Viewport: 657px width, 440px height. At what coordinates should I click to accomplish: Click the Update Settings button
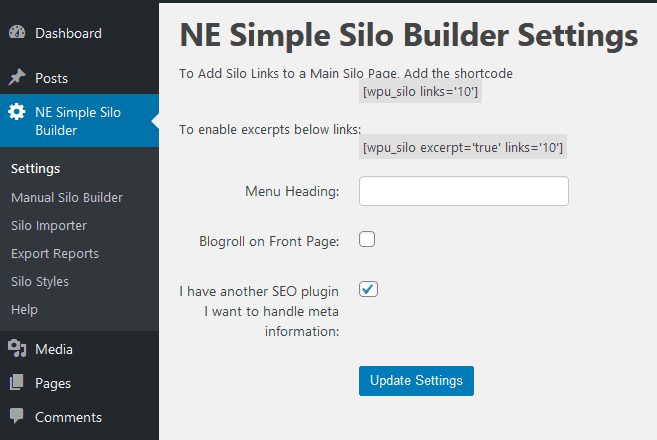[x=416, y=380]
